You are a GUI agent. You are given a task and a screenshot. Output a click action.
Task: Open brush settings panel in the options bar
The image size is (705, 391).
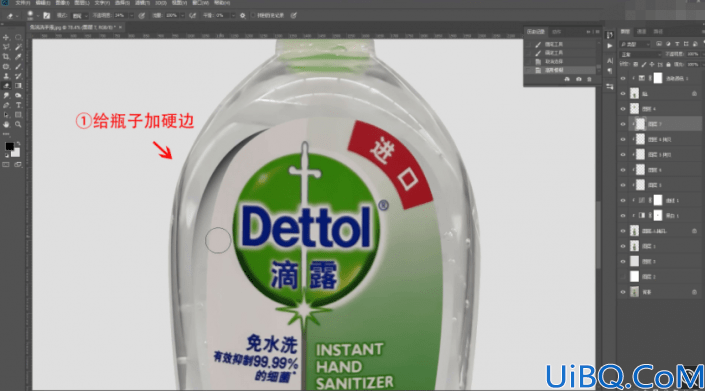pyautogui.click(x=46, y=15)
